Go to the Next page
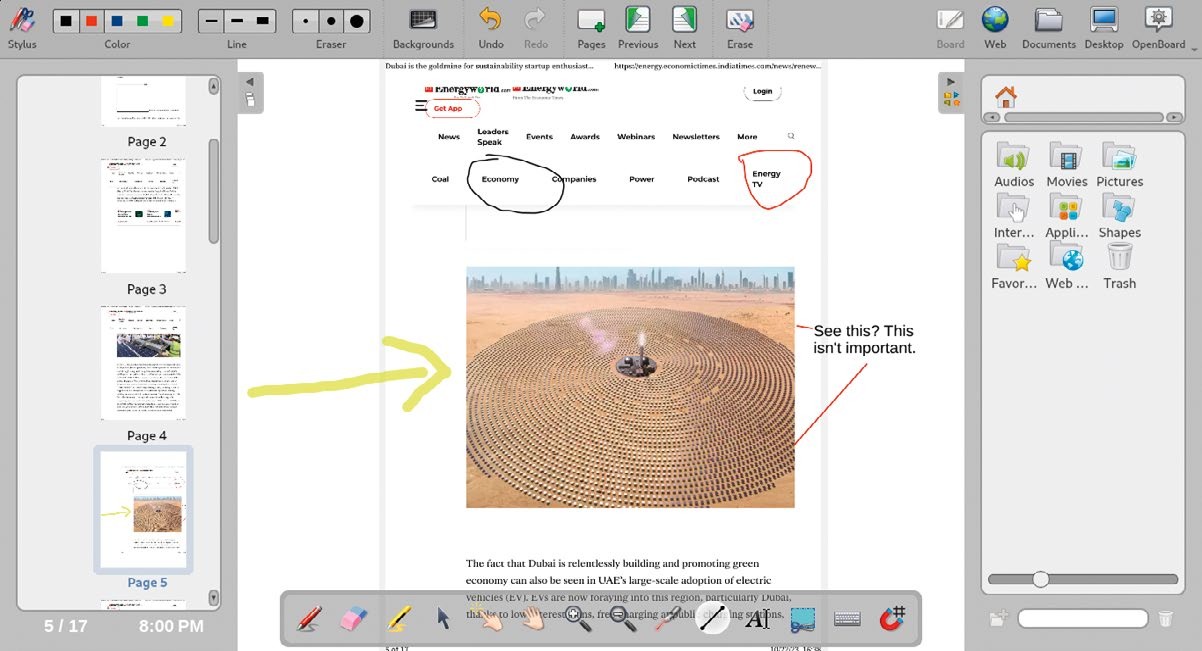 coord(684,28)
